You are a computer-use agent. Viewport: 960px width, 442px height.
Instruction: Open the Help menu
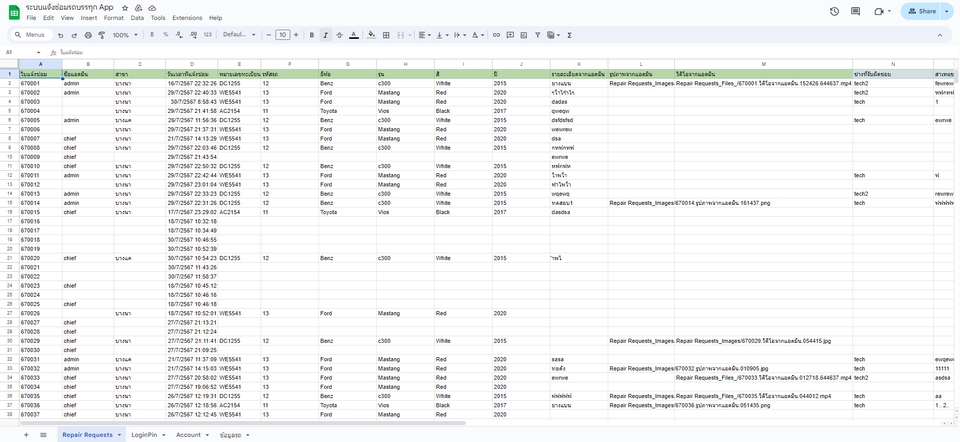point(216,18)
